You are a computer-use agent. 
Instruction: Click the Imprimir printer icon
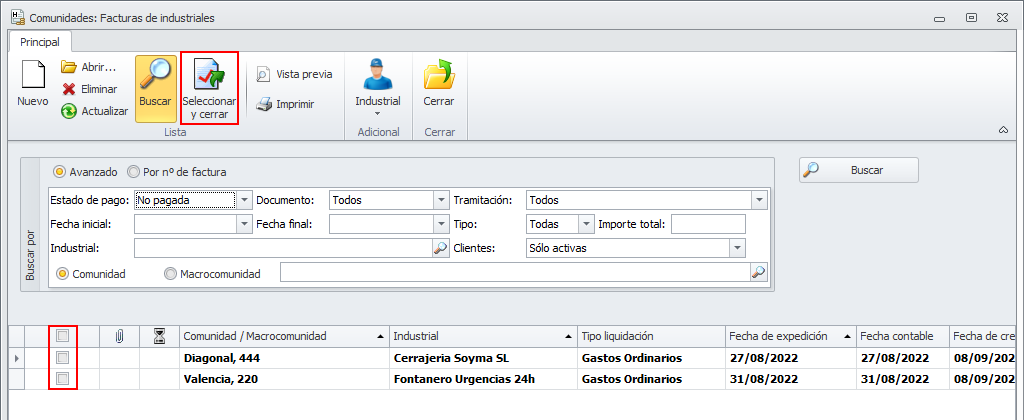(x=263, y=104)
